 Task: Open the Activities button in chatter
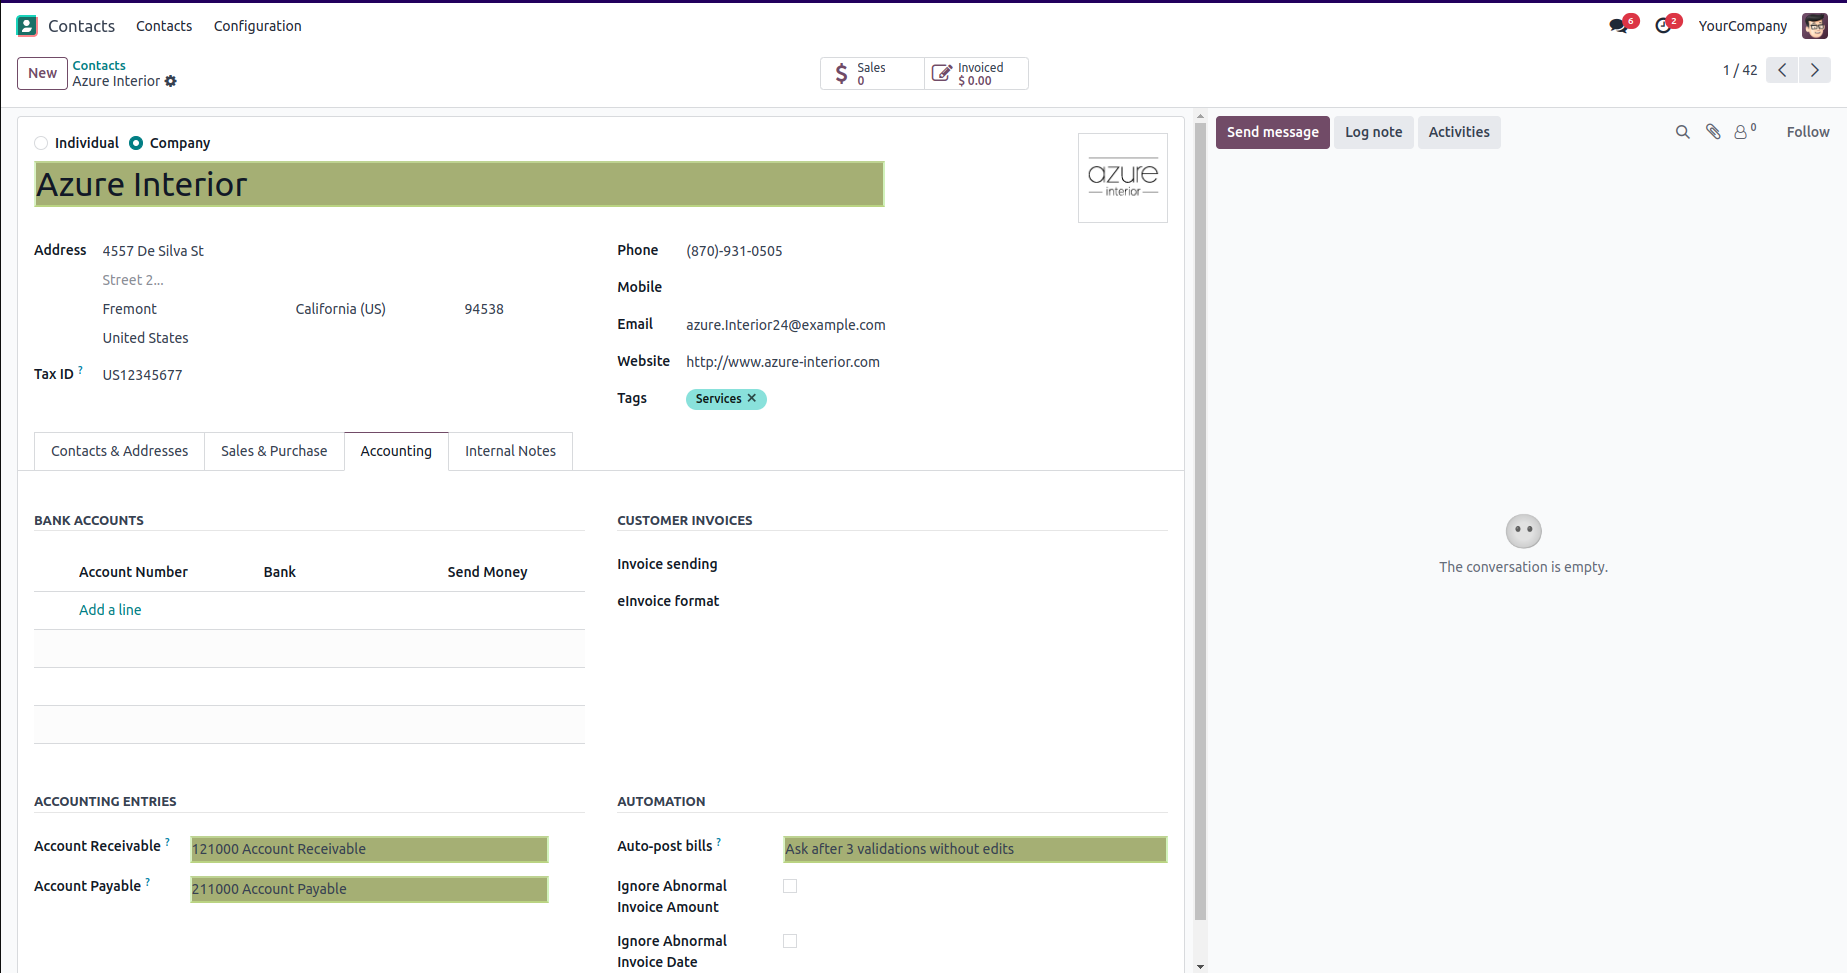point(1458,132)
